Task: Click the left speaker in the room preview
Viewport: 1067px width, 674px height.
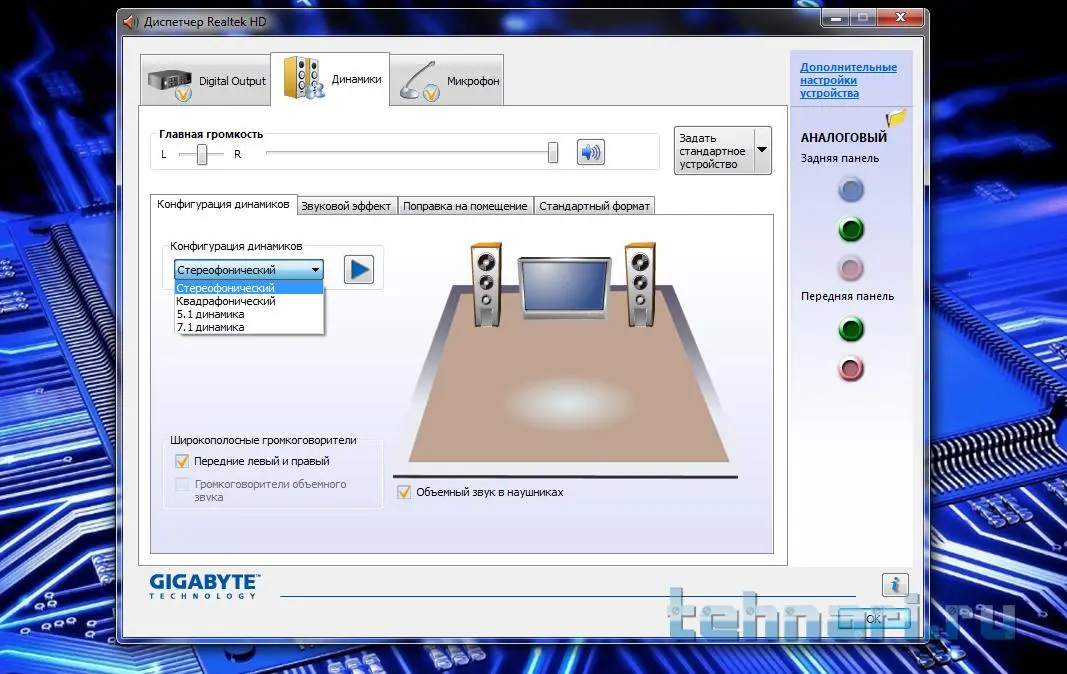Action: [x=486, y=284]
